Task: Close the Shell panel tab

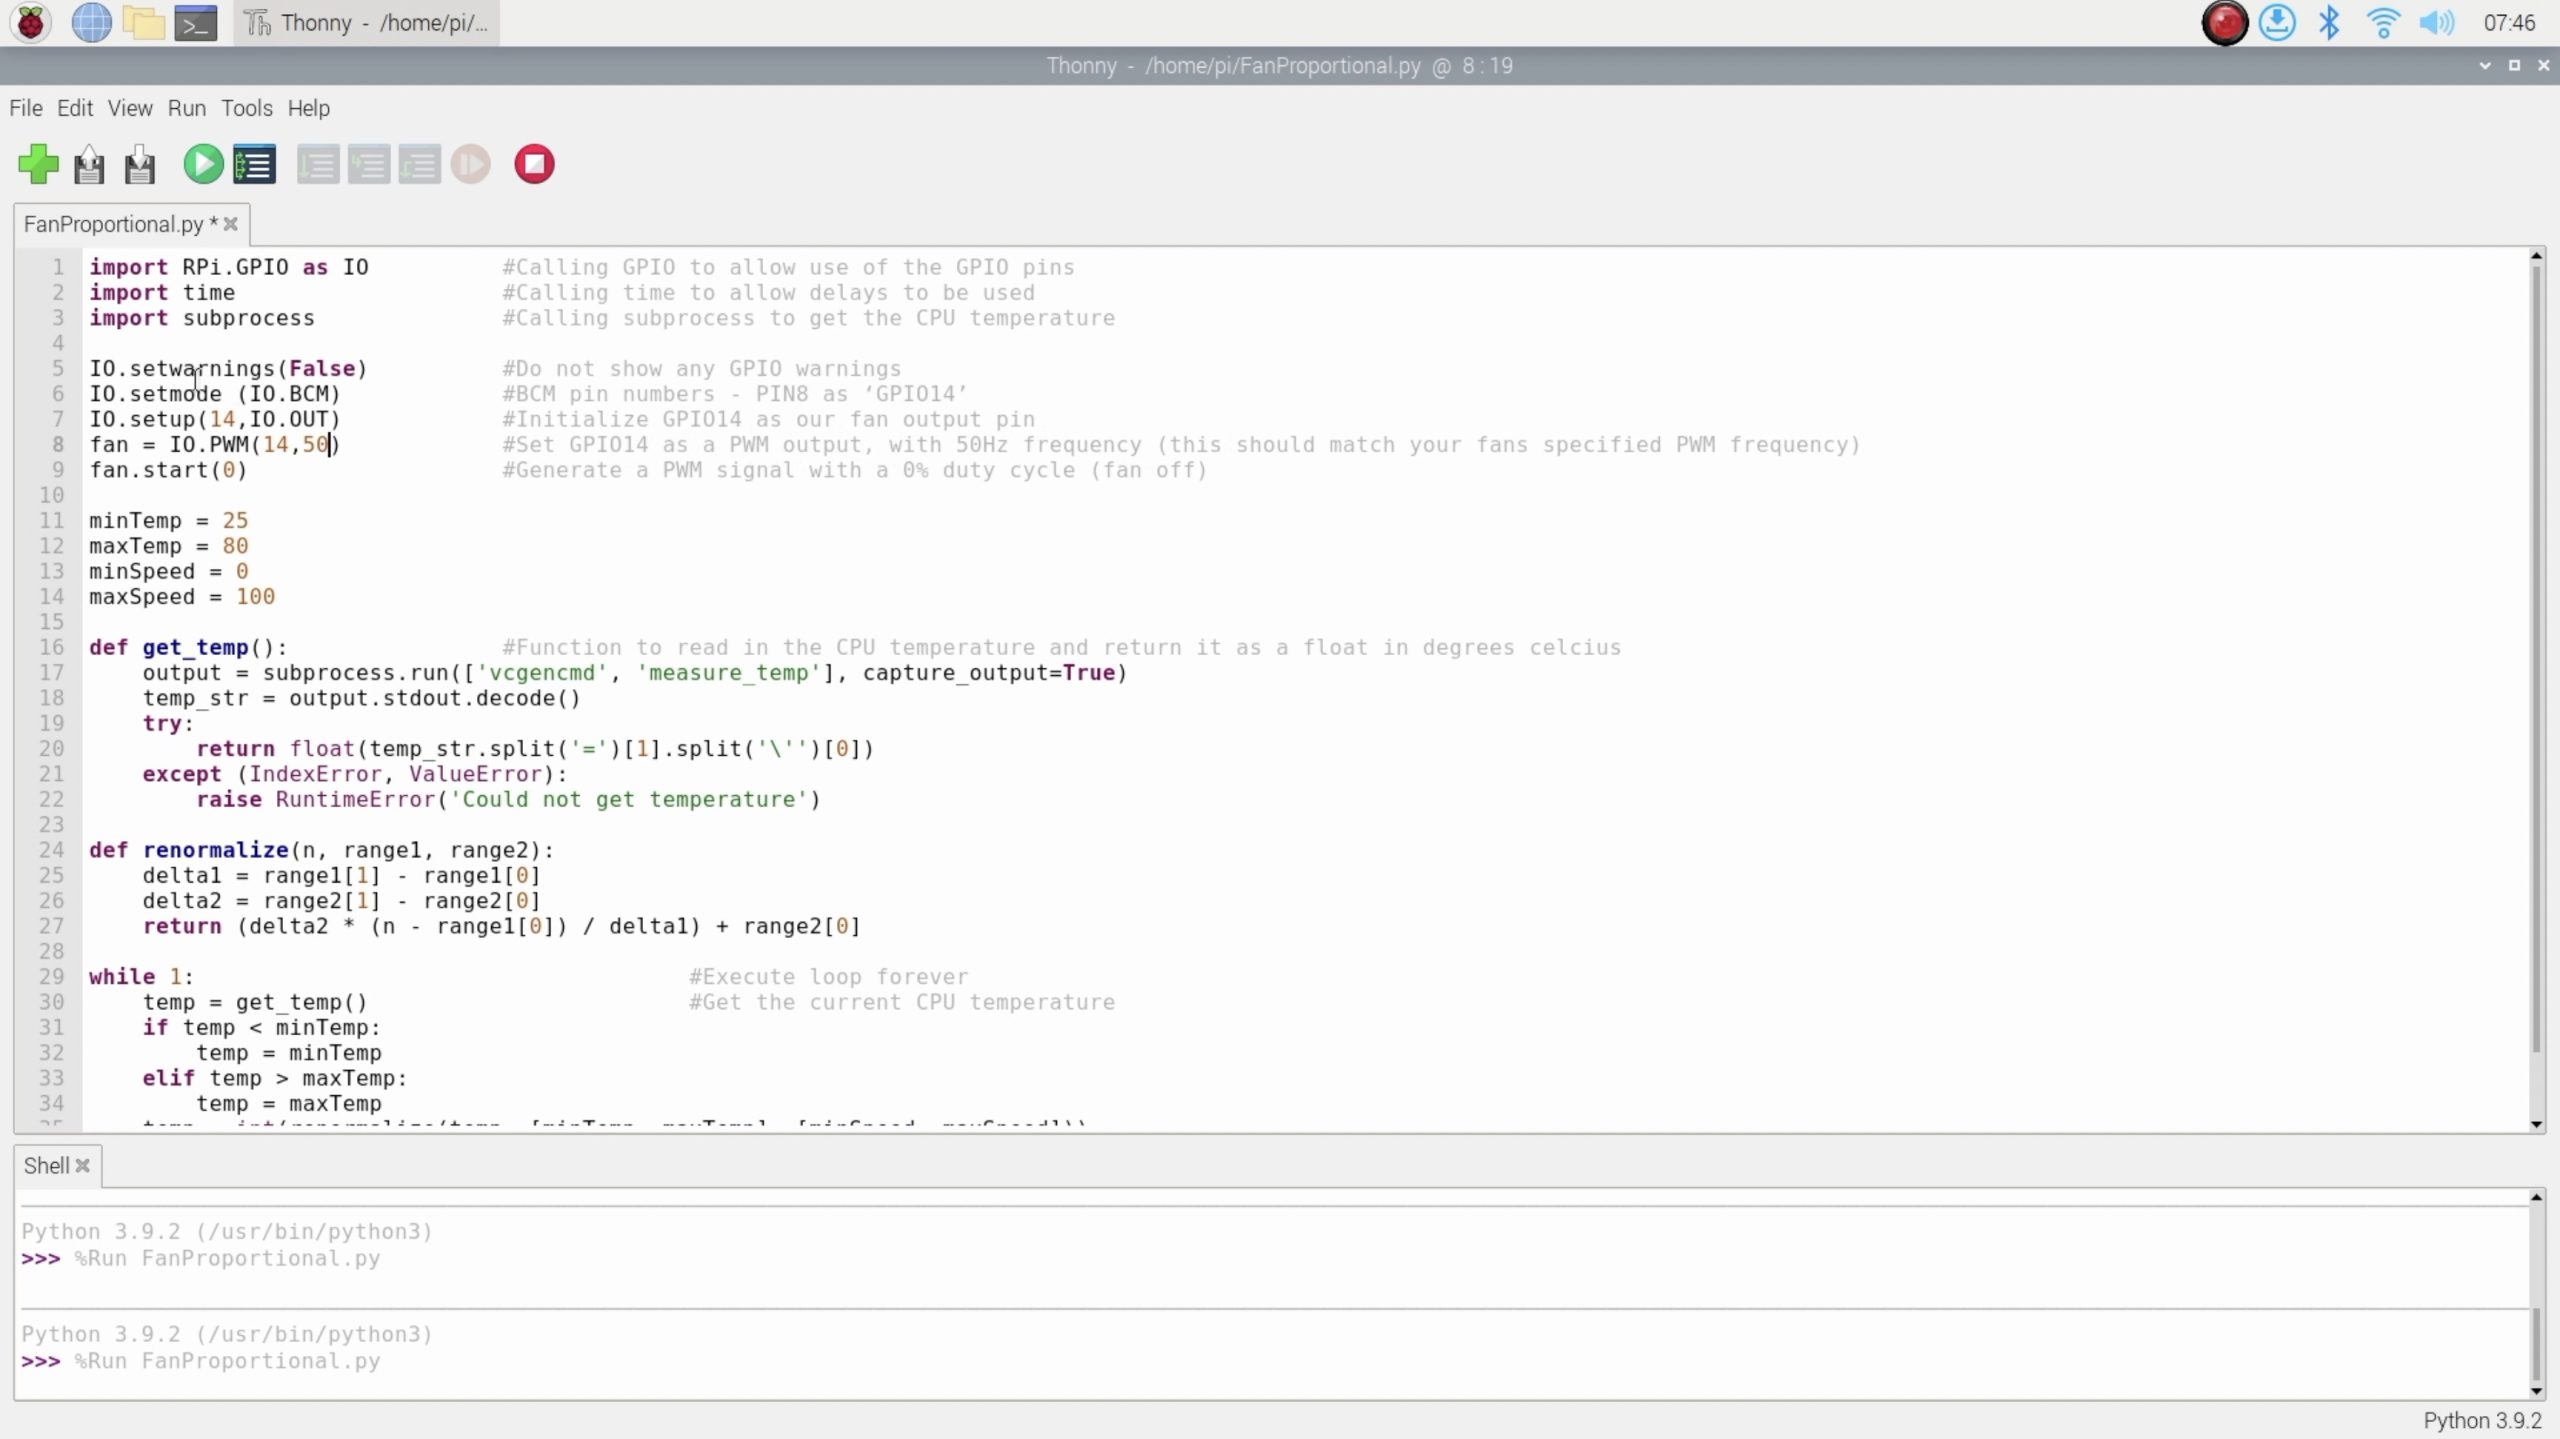Action: point(83,1166)
